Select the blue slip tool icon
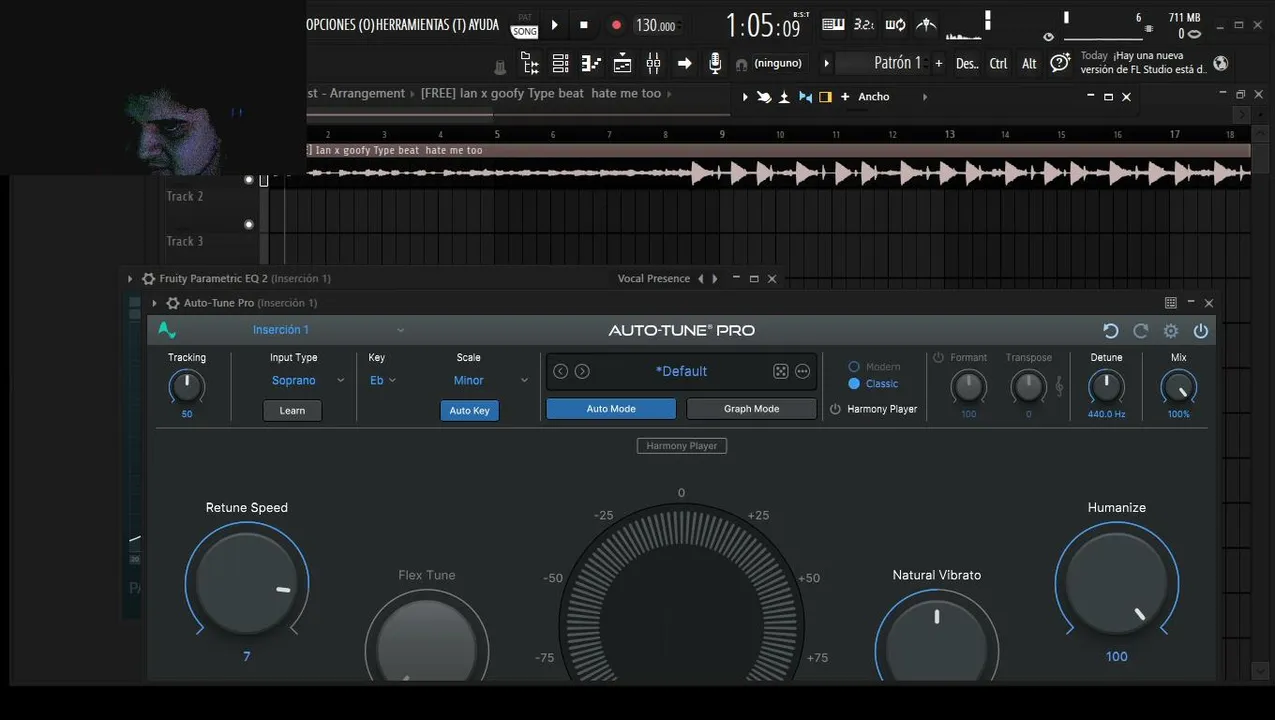This screenshot has height=720, width=1275. (x=805, y=97)
